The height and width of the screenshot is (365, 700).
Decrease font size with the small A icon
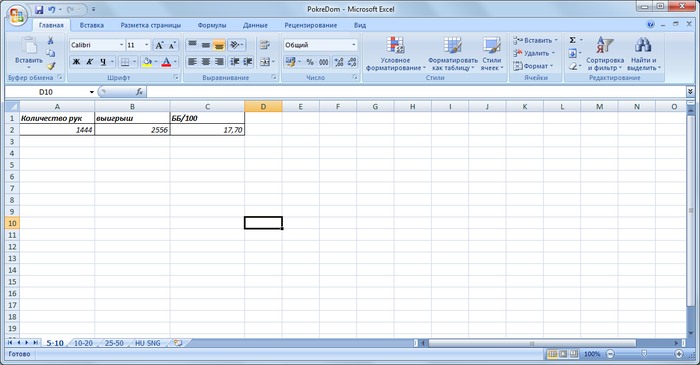pos(172,45)
